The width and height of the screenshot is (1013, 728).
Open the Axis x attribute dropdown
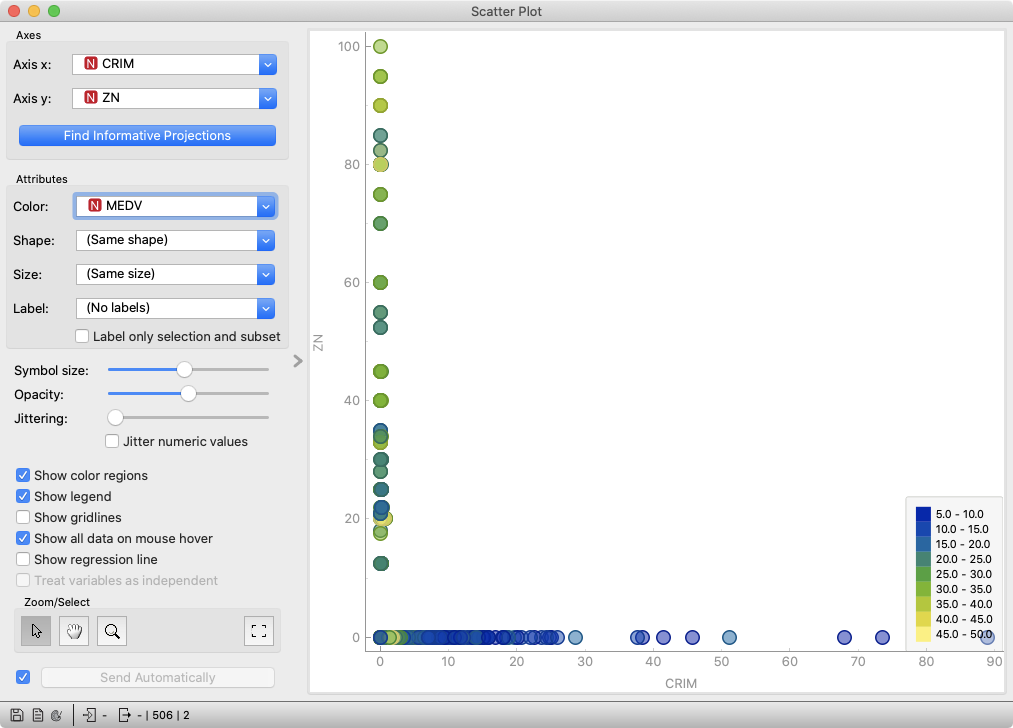266,63
